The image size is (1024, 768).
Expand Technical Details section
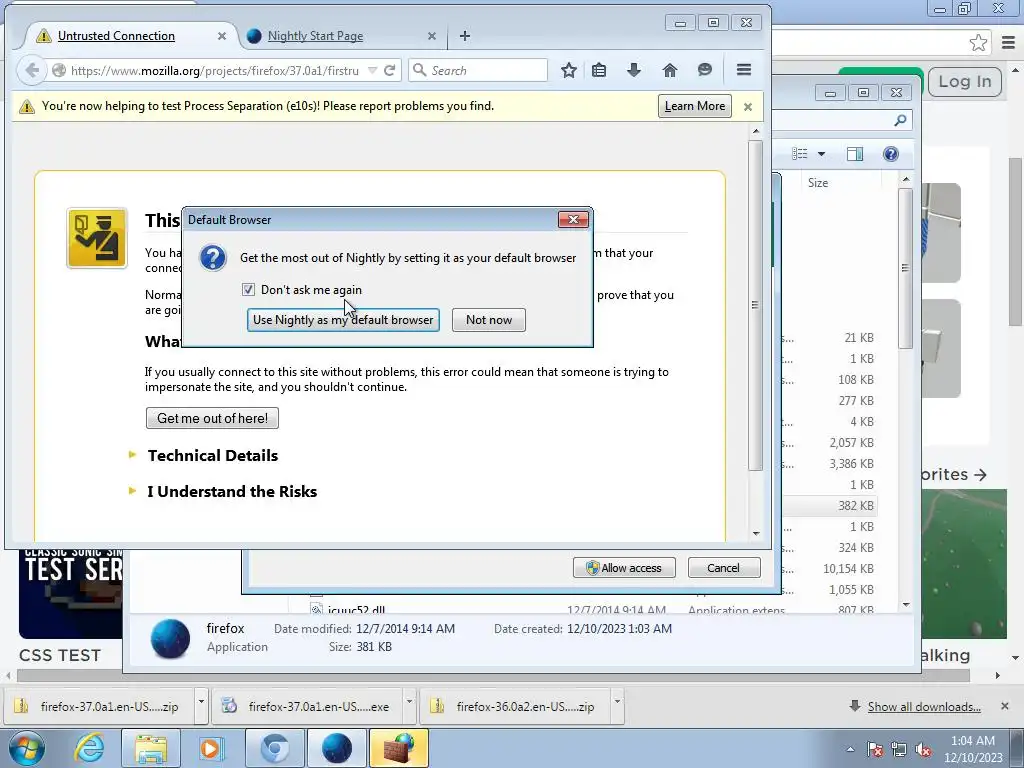click(x=212, y=455)
